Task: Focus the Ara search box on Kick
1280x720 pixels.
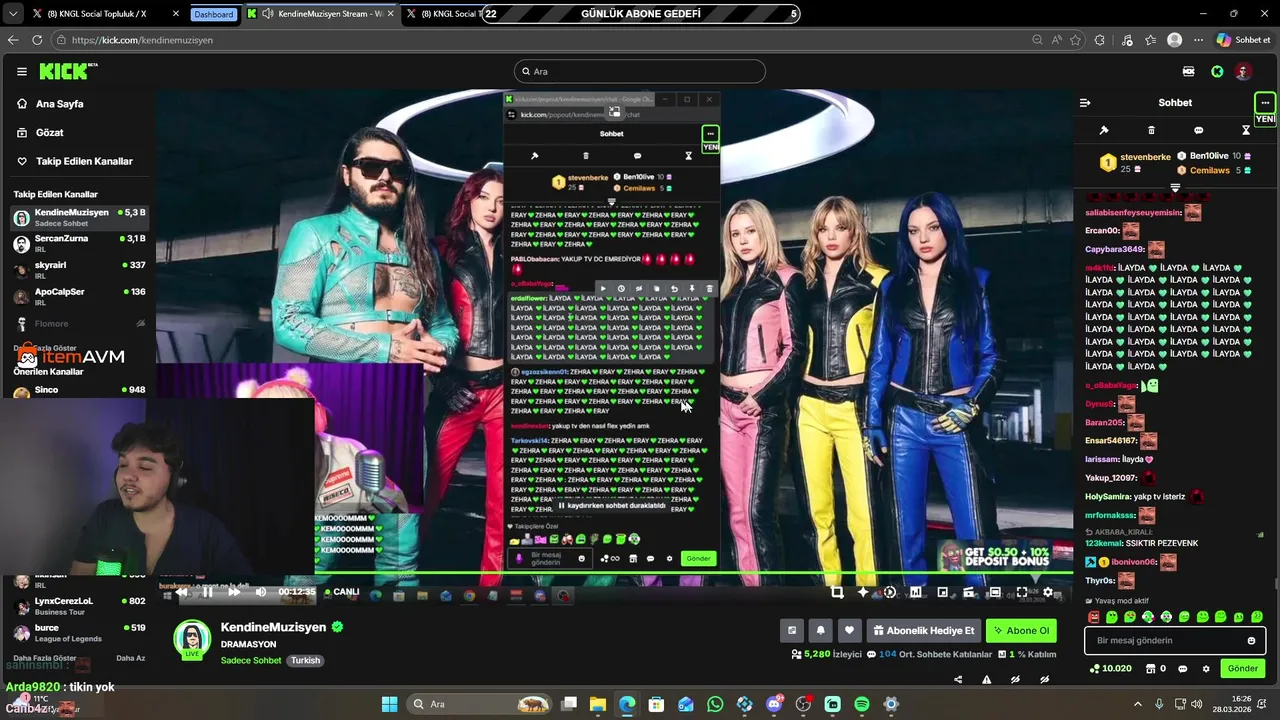Action: point(640,71)
